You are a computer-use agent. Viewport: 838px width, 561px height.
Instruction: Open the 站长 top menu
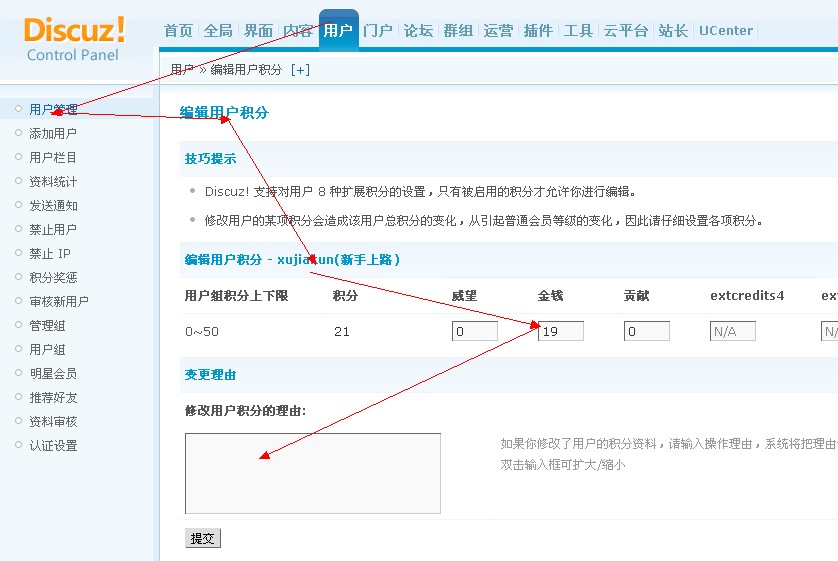(x=673, y=30)
